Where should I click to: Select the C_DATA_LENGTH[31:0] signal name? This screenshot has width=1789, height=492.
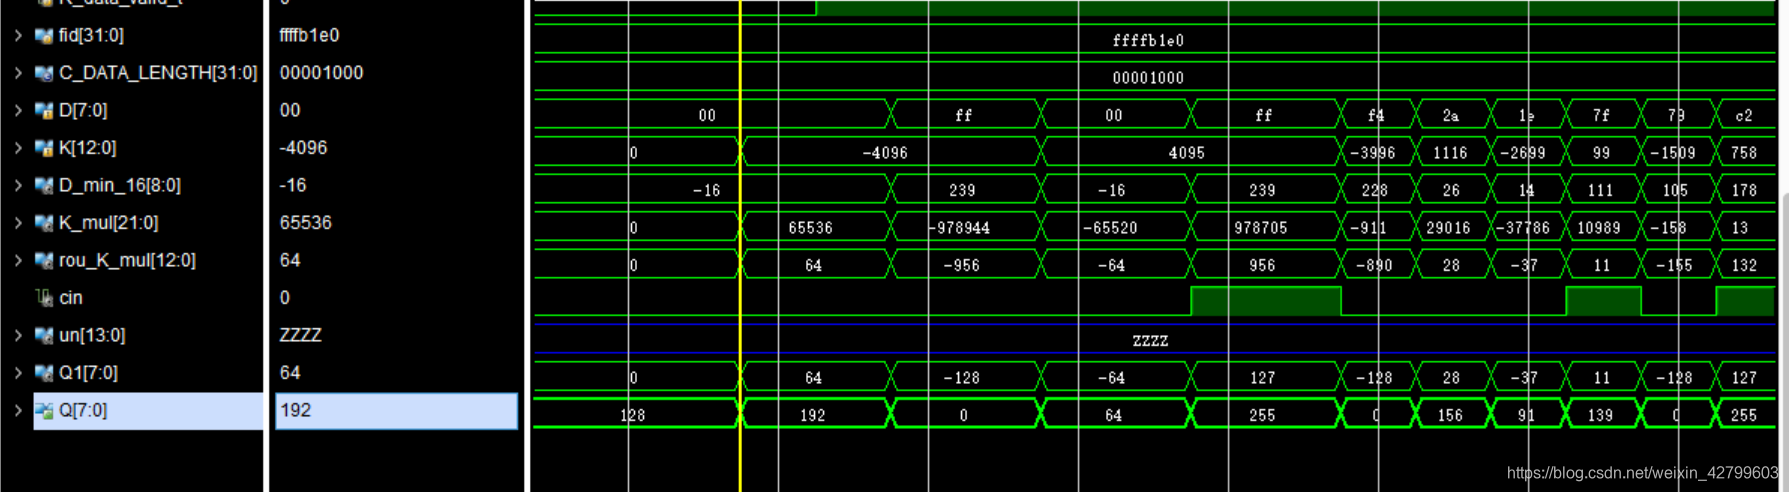(x=158, y=73)
